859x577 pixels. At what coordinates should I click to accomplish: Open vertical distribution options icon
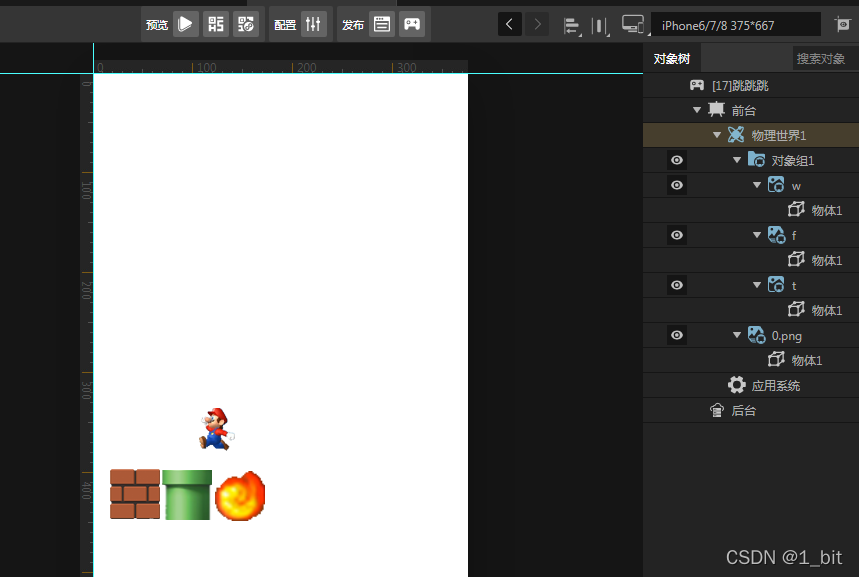click(600, 25)
